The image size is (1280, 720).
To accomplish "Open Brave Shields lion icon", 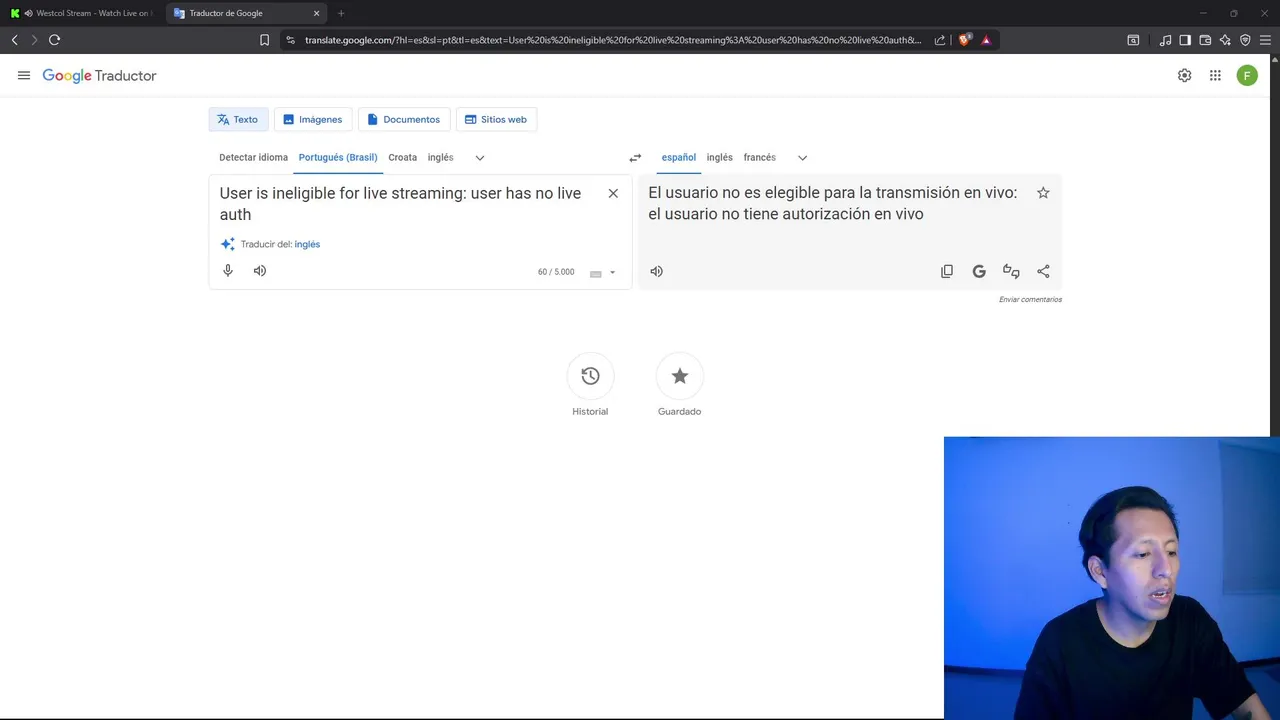I will [x=964, y=40].
